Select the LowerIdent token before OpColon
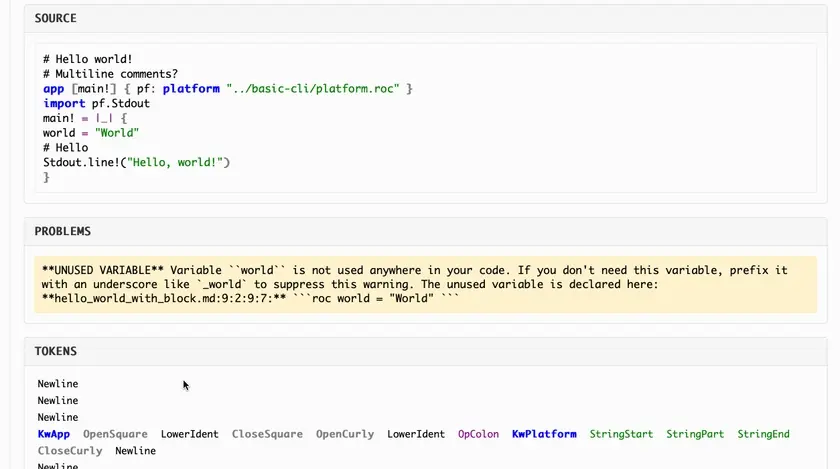This screenshot has width=840, height=469. [416, 434]
